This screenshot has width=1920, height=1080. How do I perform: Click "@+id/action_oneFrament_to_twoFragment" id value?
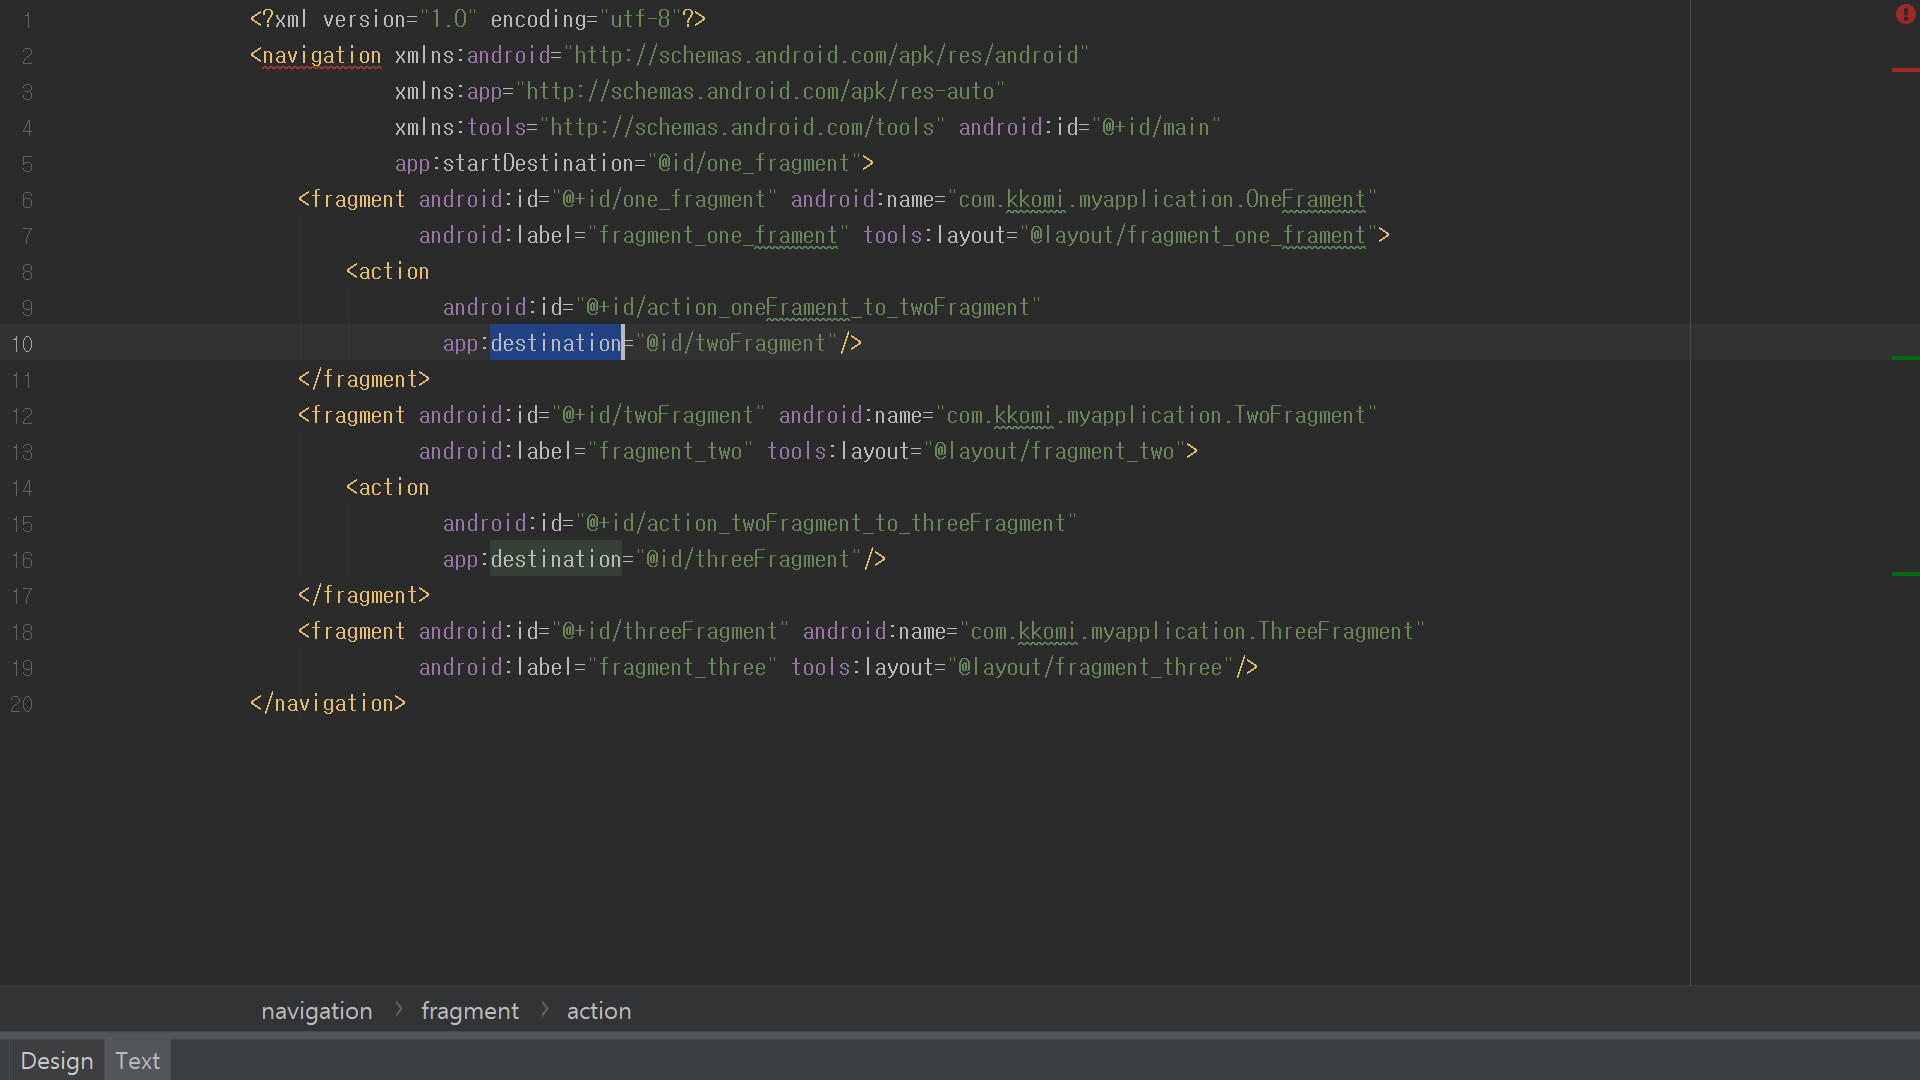[808, 307]
